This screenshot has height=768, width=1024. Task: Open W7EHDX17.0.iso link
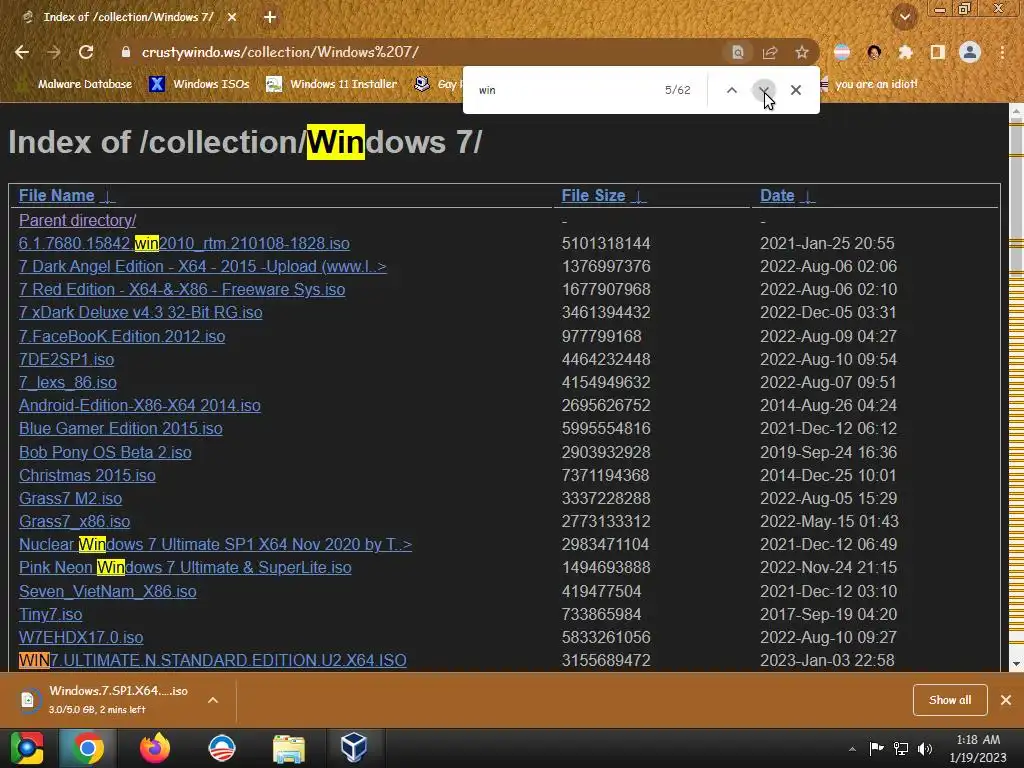81,637
